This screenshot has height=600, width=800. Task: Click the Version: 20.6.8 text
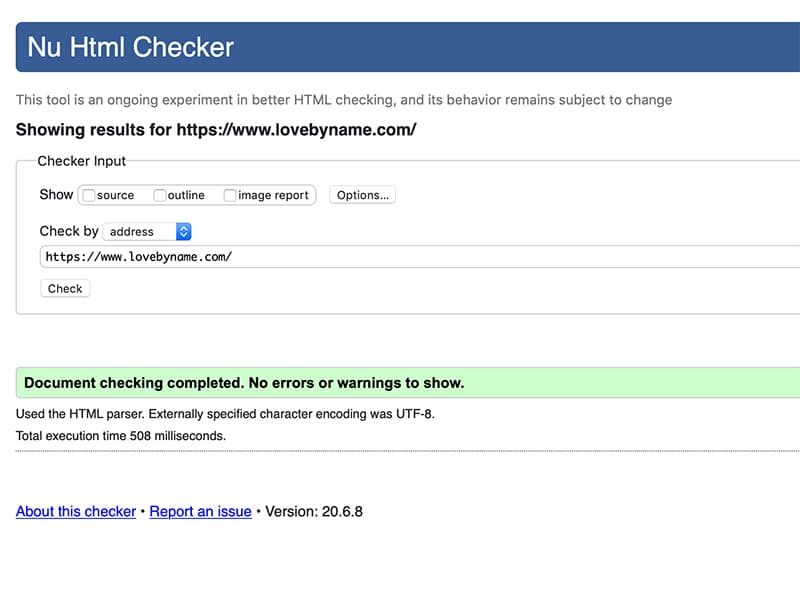pos(314,511)
